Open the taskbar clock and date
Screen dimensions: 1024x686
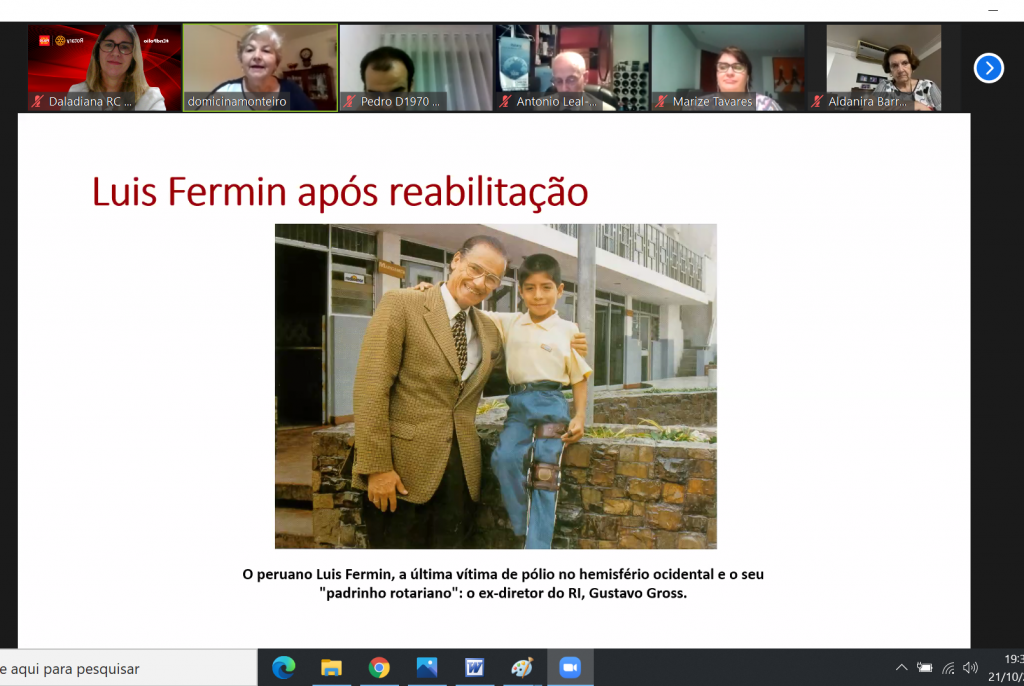(1005, 668)
